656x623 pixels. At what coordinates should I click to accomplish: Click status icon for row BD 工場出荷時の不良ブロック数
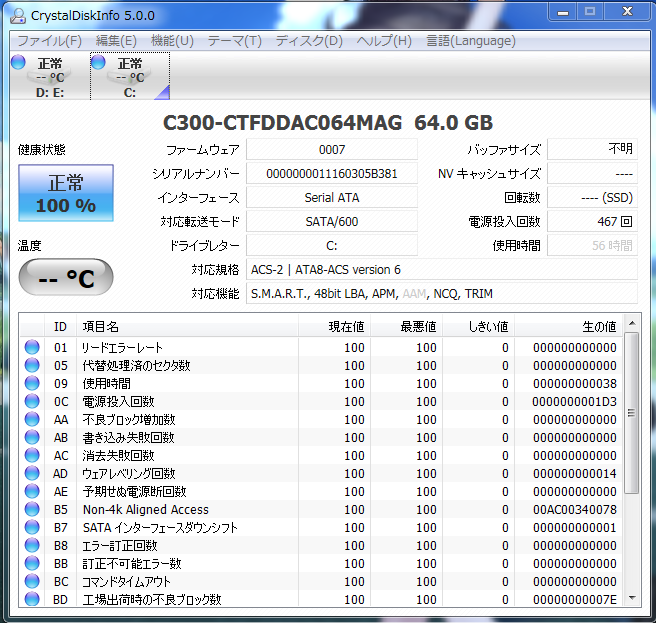coord(32,599)
